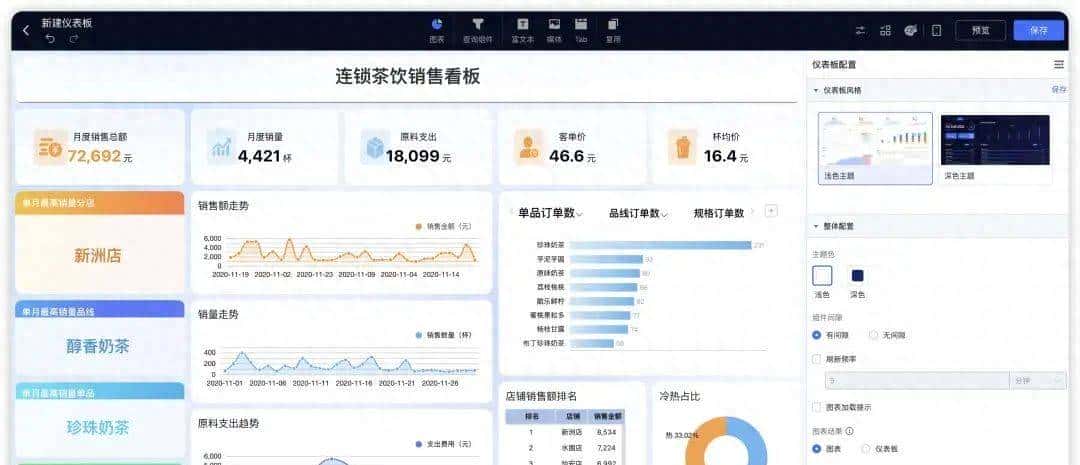Open the 分钟 time unit dropdown
The image size is (1080, 465).
click(1037, 380)
